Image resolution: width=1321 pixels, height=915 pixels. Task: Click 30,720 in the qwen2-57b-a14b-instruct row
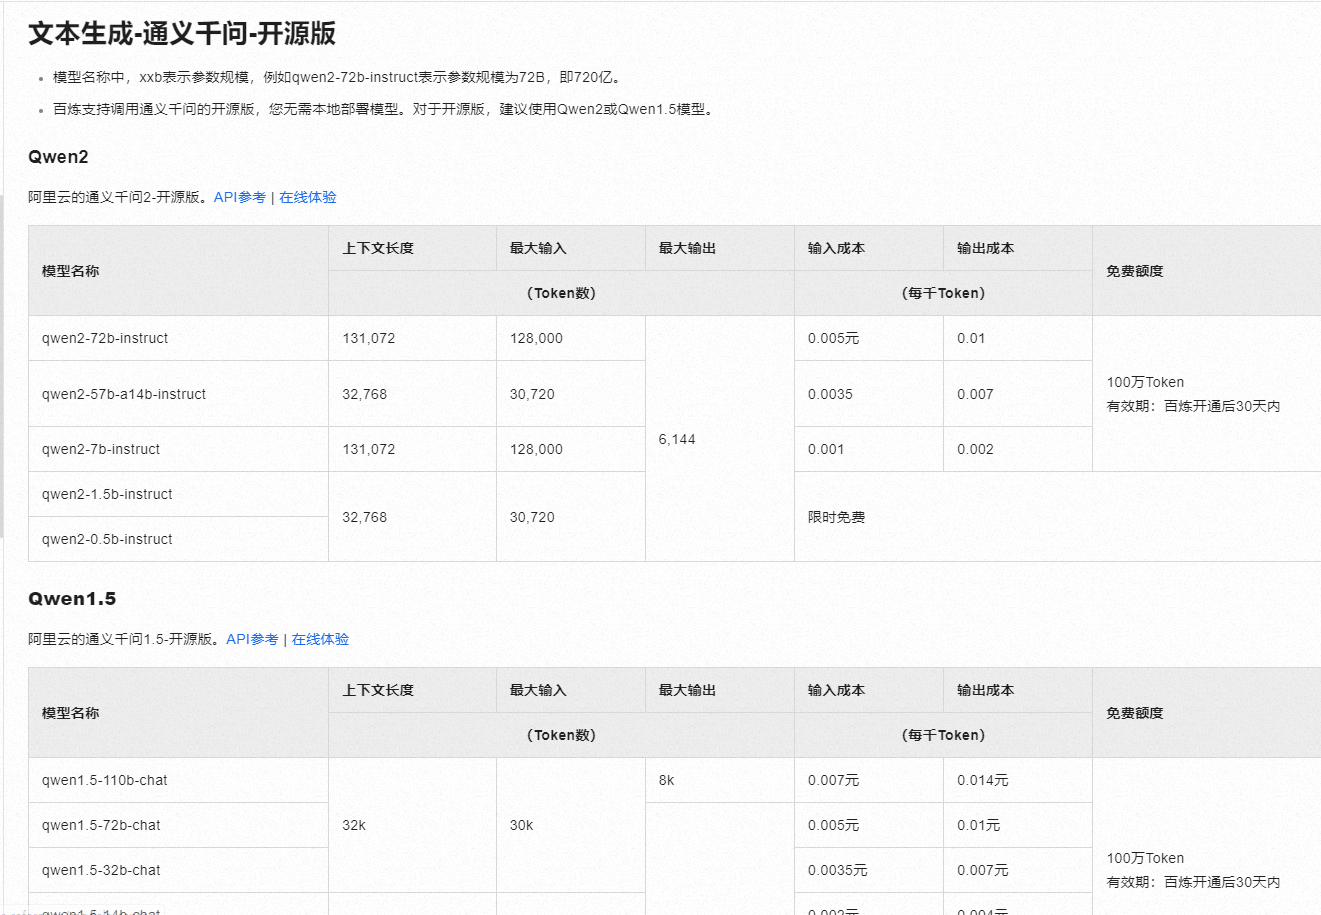pos(532,394)
